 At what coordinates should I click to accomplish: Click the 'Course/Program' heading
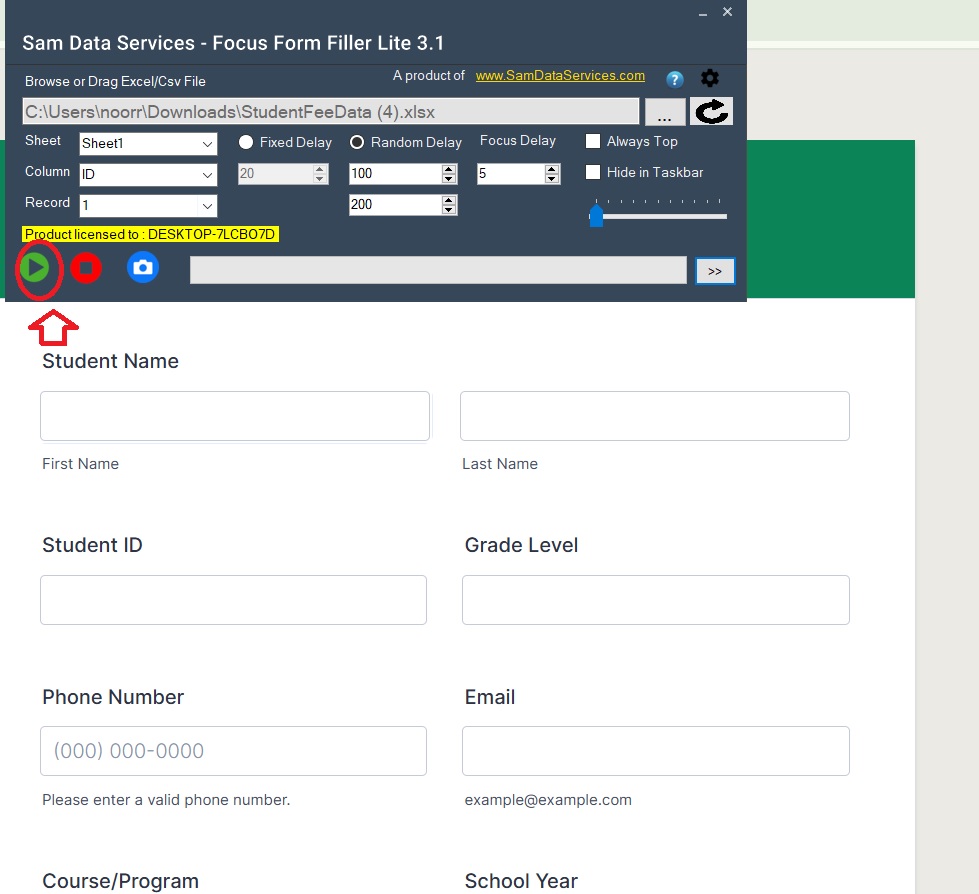(121, 881)
